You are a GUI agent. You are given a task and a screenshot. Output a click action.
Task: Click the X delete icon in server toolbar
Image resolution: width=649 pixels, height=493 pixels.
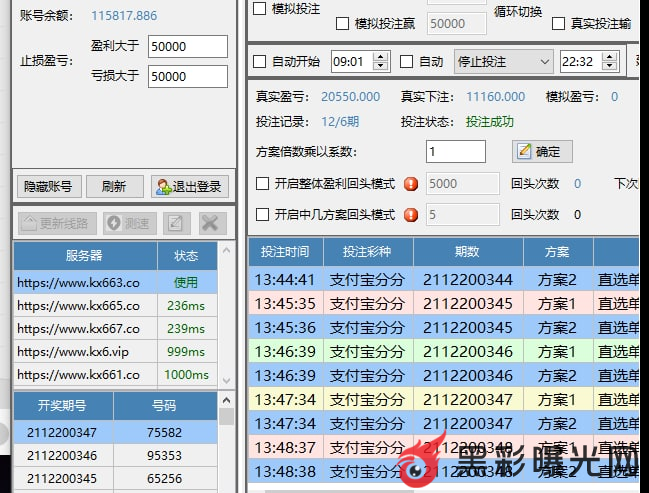[209, 223]
